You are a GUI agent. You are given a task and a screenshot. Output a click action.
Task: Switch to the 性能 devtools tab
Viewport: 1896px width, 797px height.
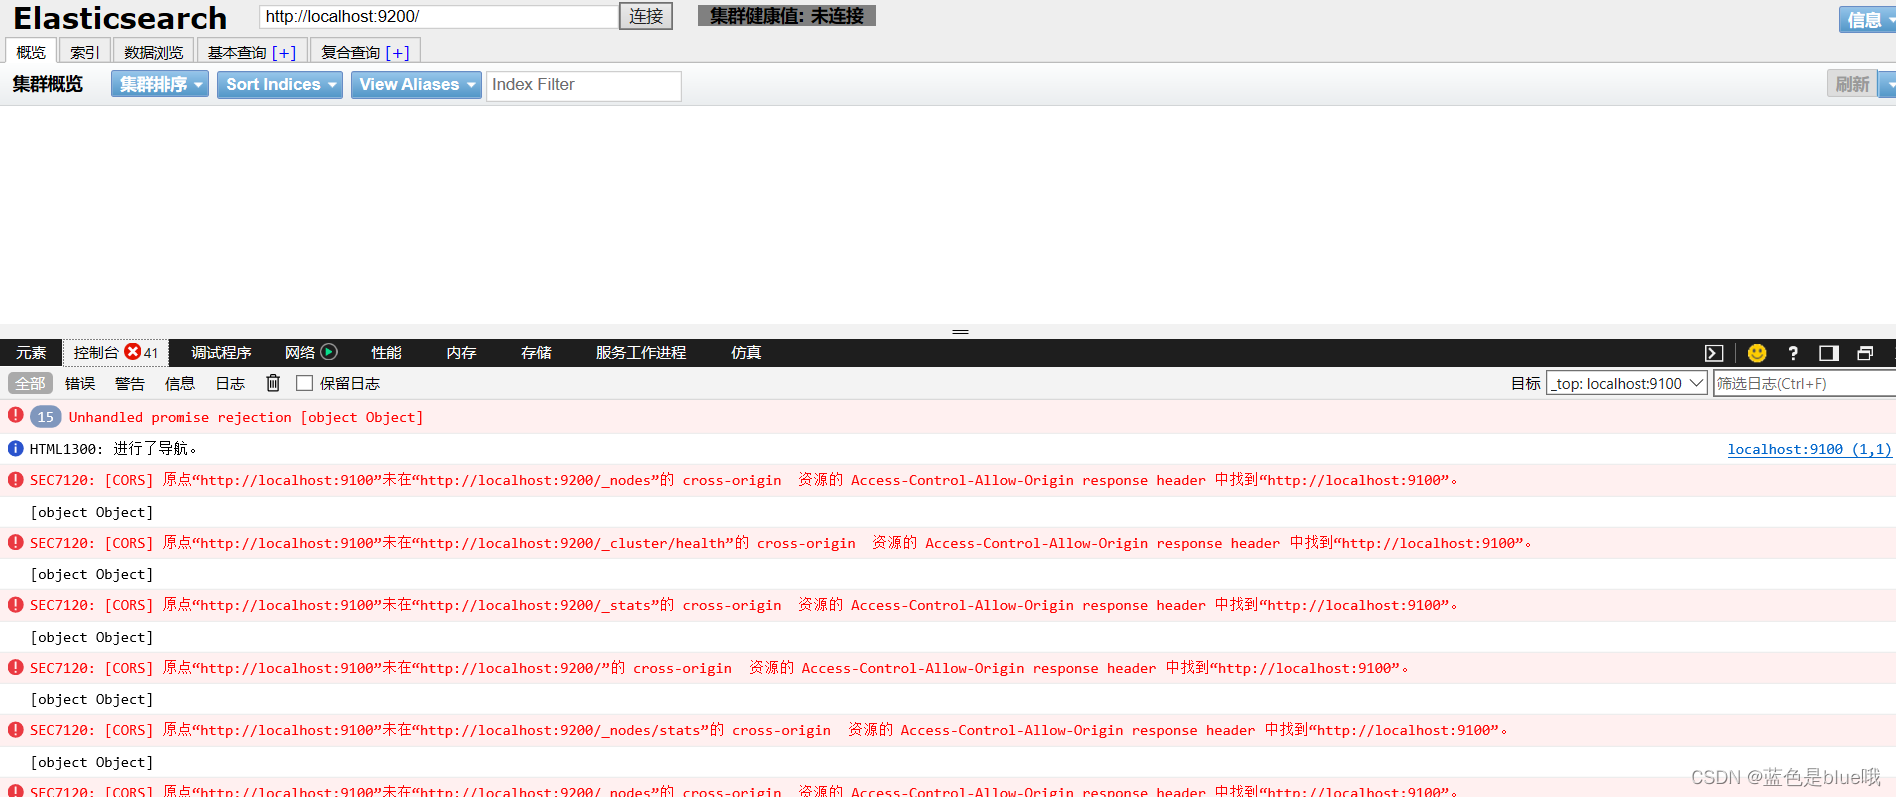pyautogui.click(x=386, y=352)
